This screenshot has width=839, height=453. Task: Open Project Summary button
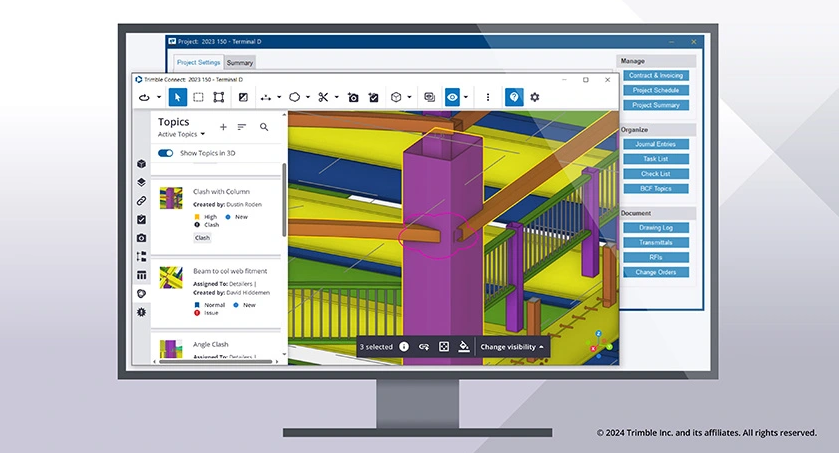point(656,105)
